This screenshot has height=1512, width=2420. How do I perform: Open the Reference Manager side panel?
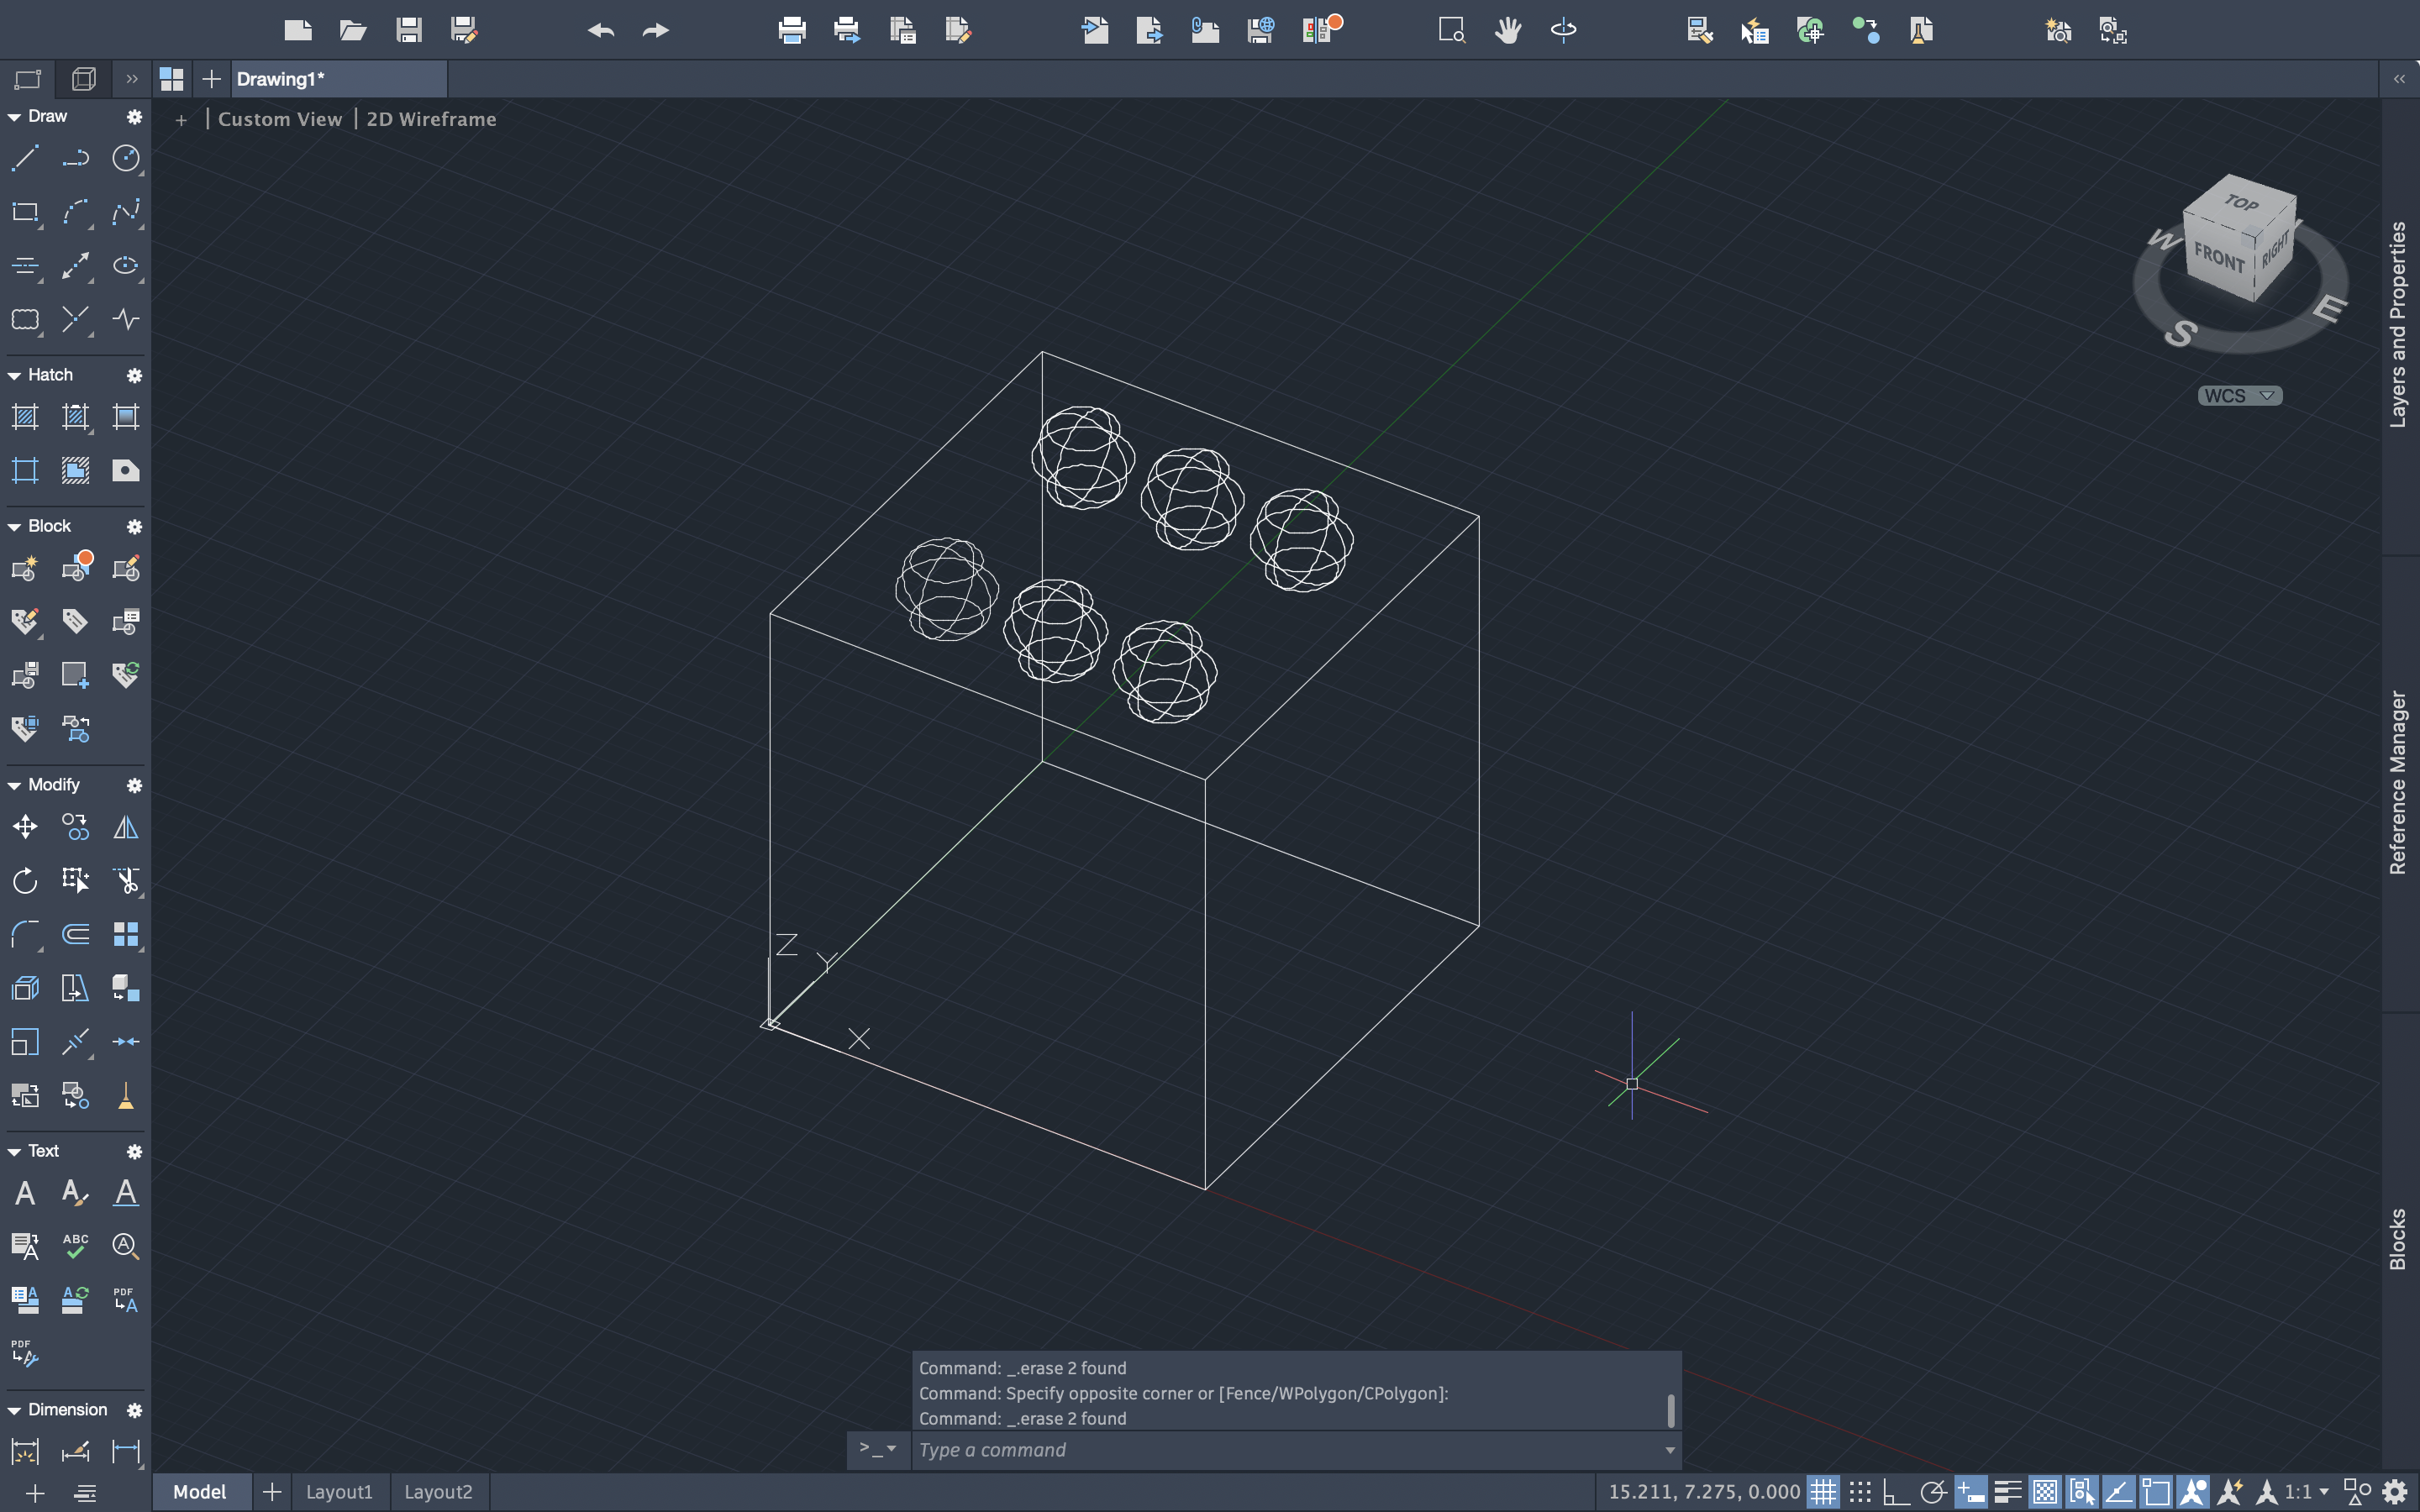pos(2398,782)
